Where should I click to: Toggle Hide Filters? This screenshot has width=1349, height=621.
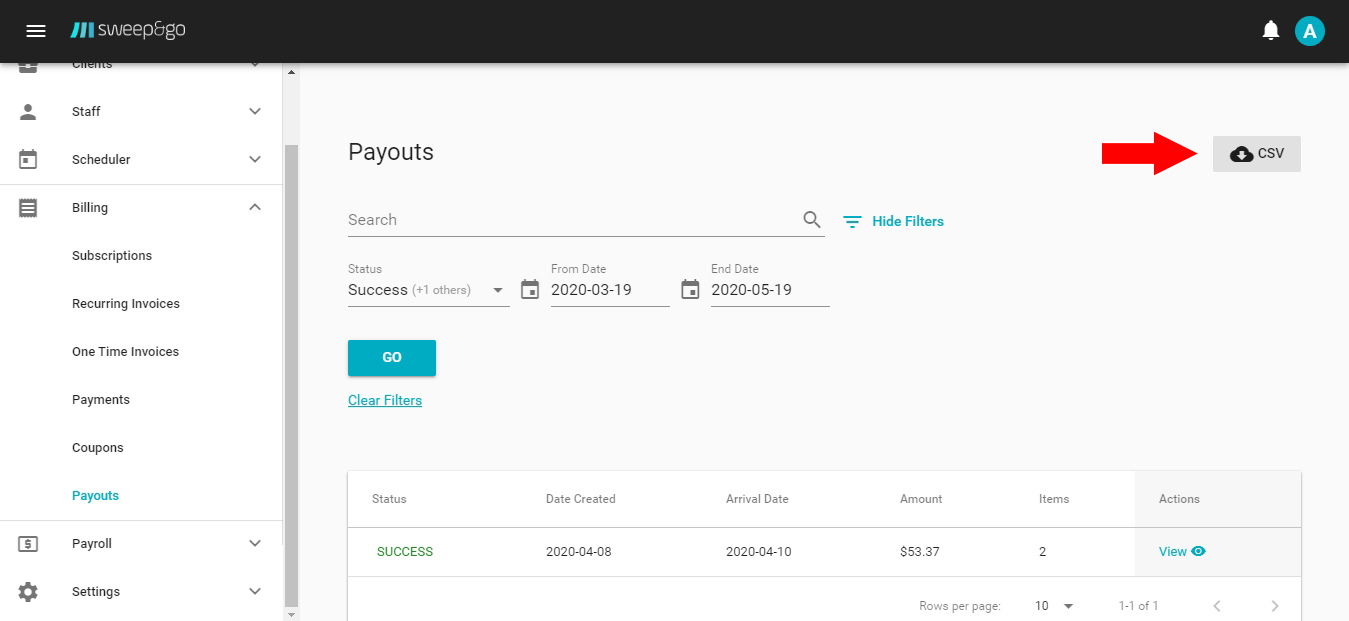[x=893, y=221]
